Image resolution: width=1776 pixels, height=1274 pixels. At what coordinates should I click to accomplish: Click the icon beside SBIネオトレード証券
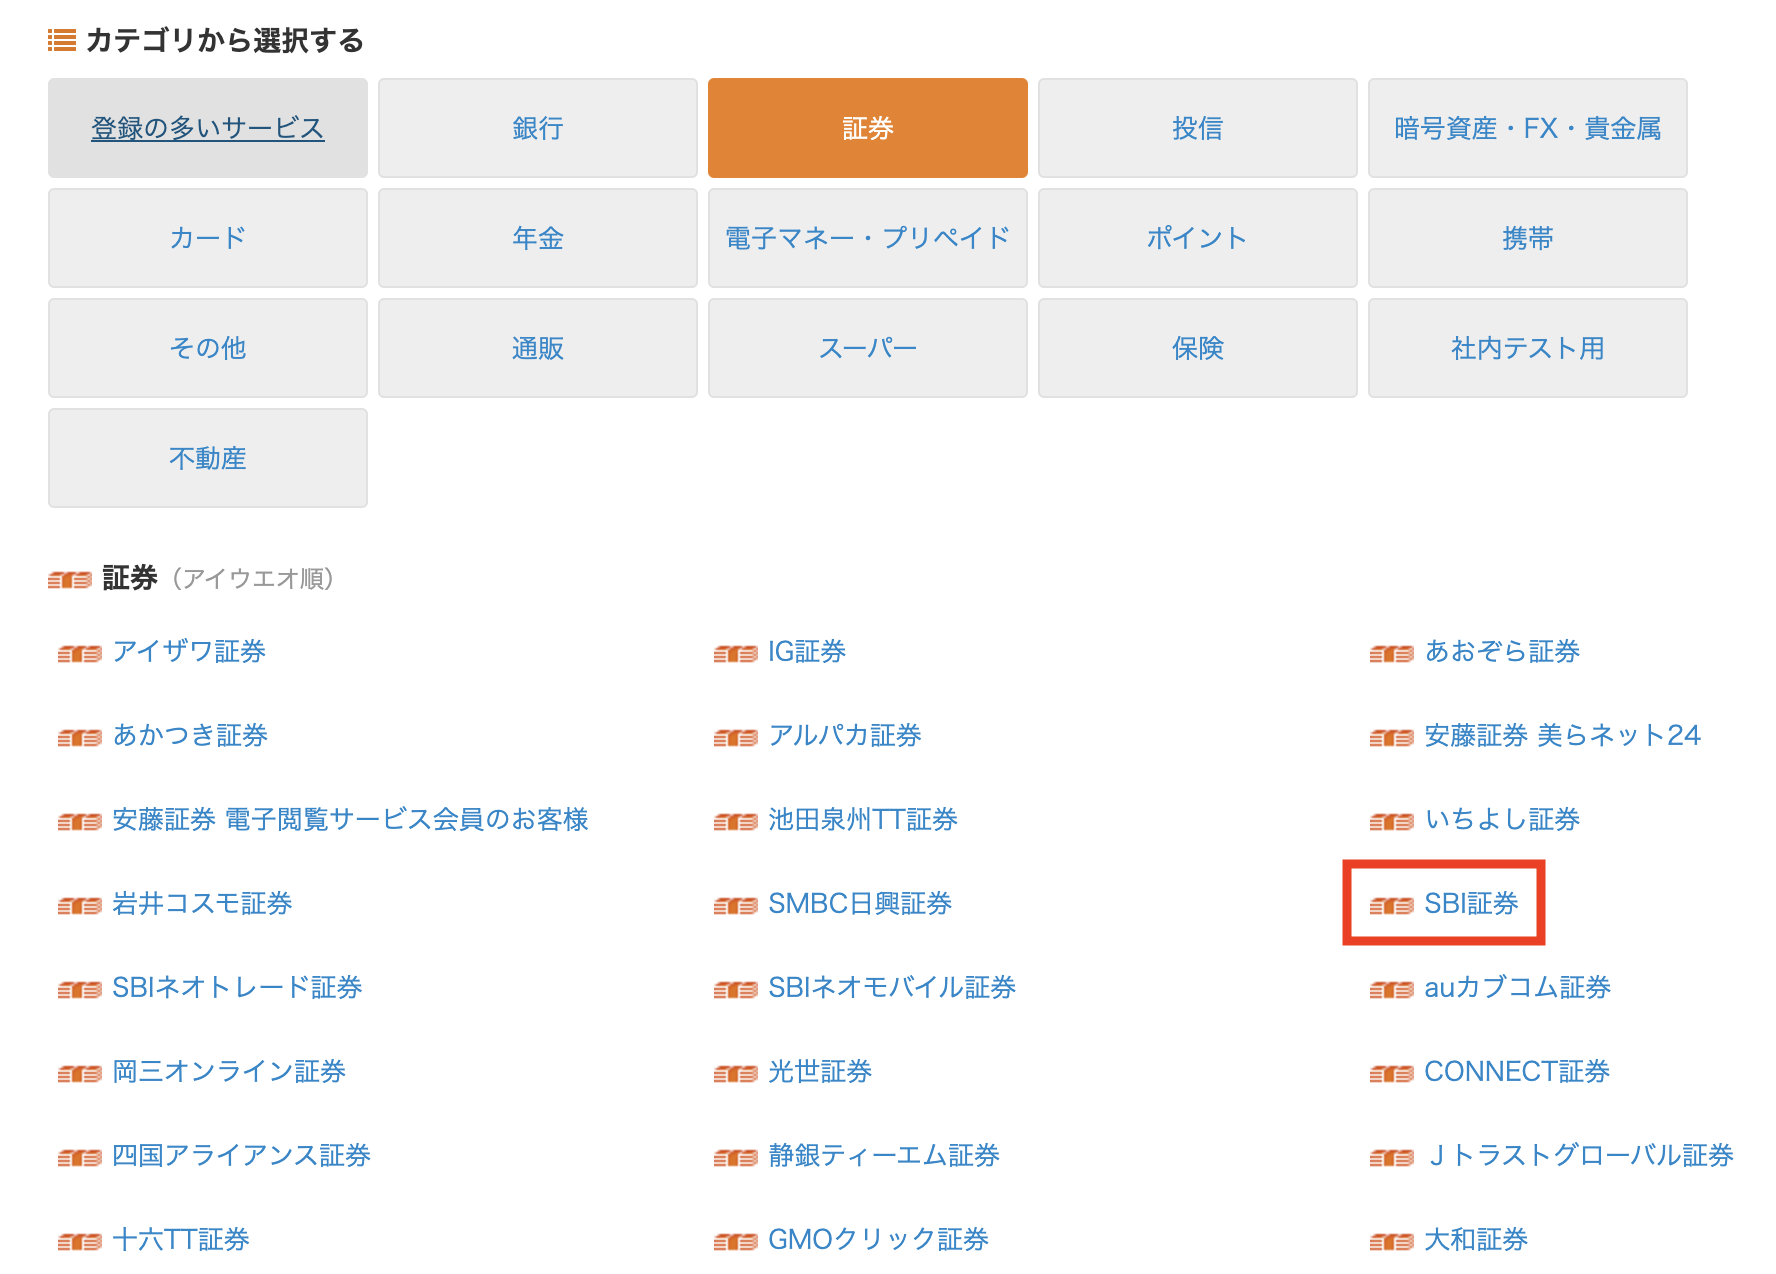(x=80, y=990)
